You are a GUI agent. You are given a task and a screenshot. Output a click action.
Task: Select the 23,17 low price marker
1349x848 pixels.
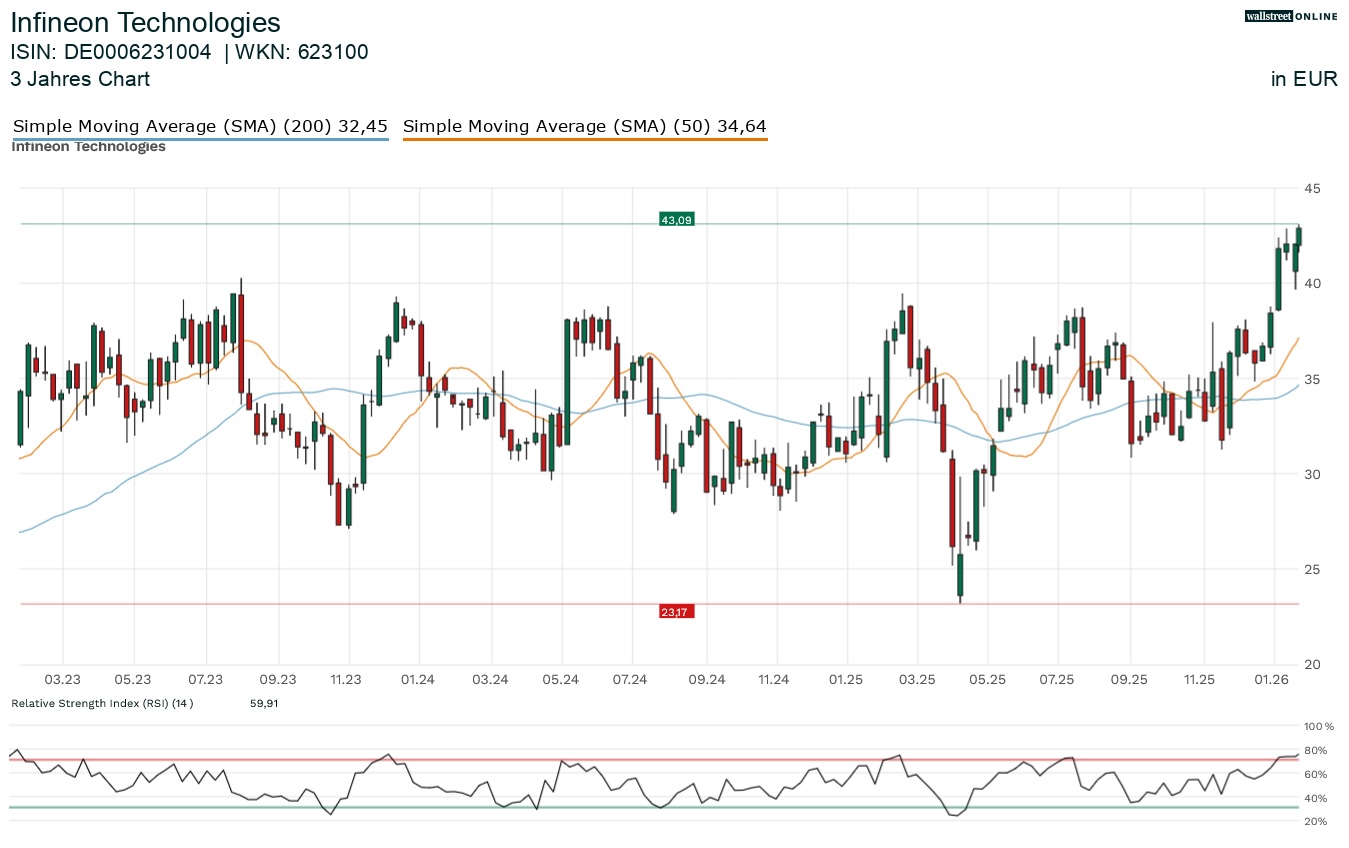[x=676, y=611]
